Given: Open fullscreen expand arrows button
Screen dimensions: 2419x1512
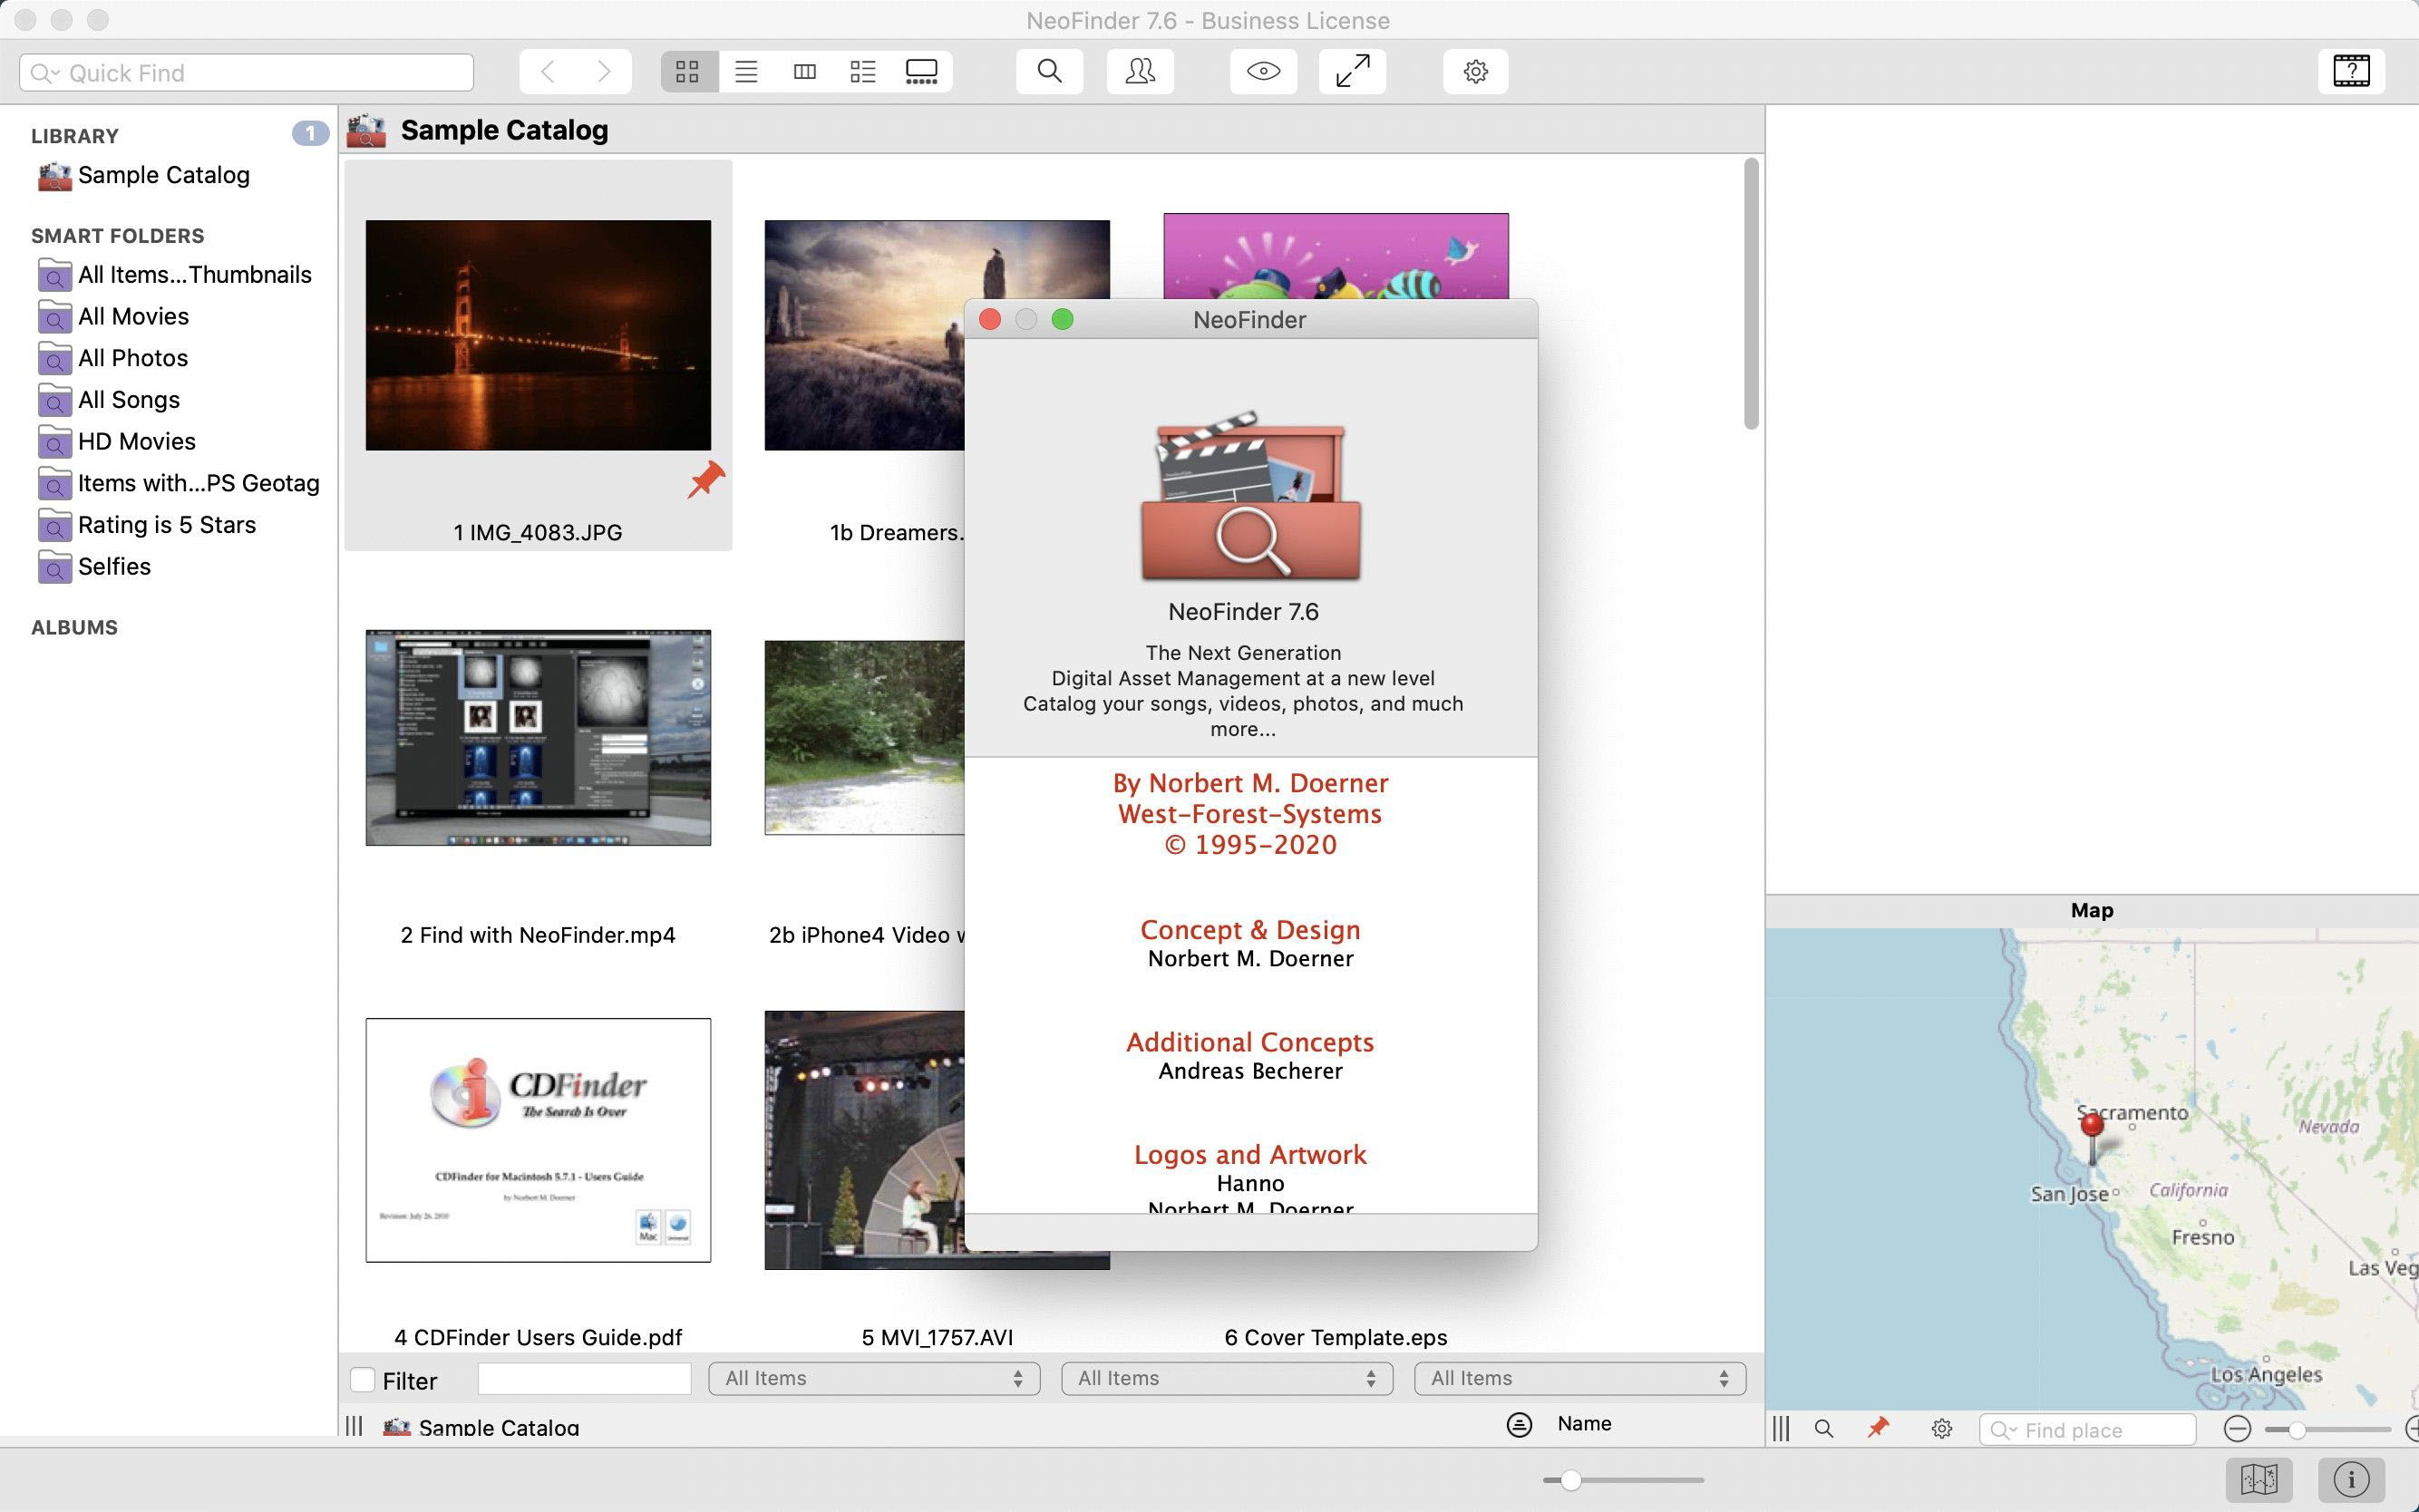Looking at the screenshot, I should coord(1352,71).
